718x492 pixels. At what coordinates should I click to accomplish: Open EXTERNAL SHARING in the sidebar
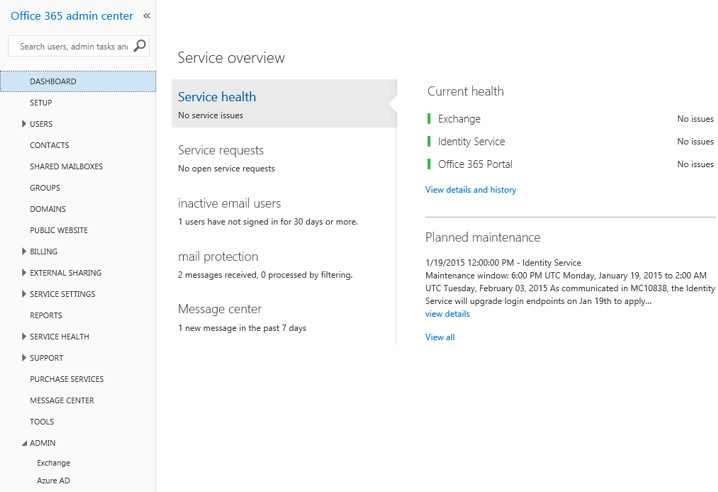click(x=65, y=273)
